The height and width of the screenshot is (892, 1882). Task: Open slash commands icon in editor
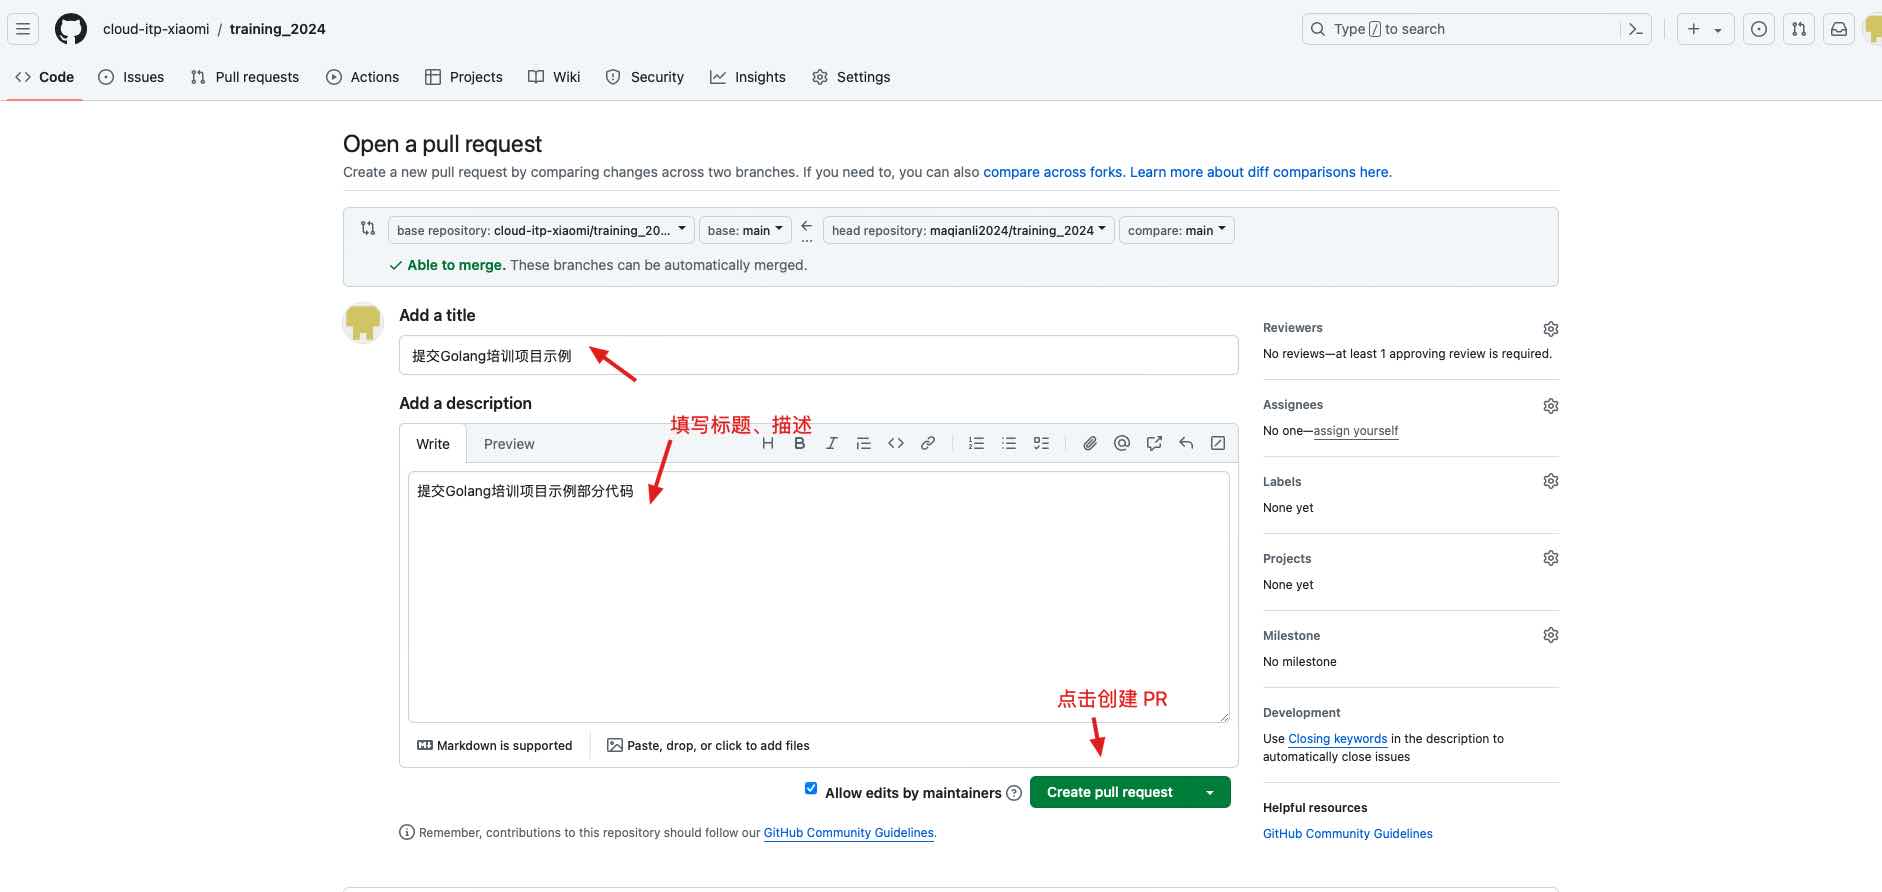point(1218,443)
